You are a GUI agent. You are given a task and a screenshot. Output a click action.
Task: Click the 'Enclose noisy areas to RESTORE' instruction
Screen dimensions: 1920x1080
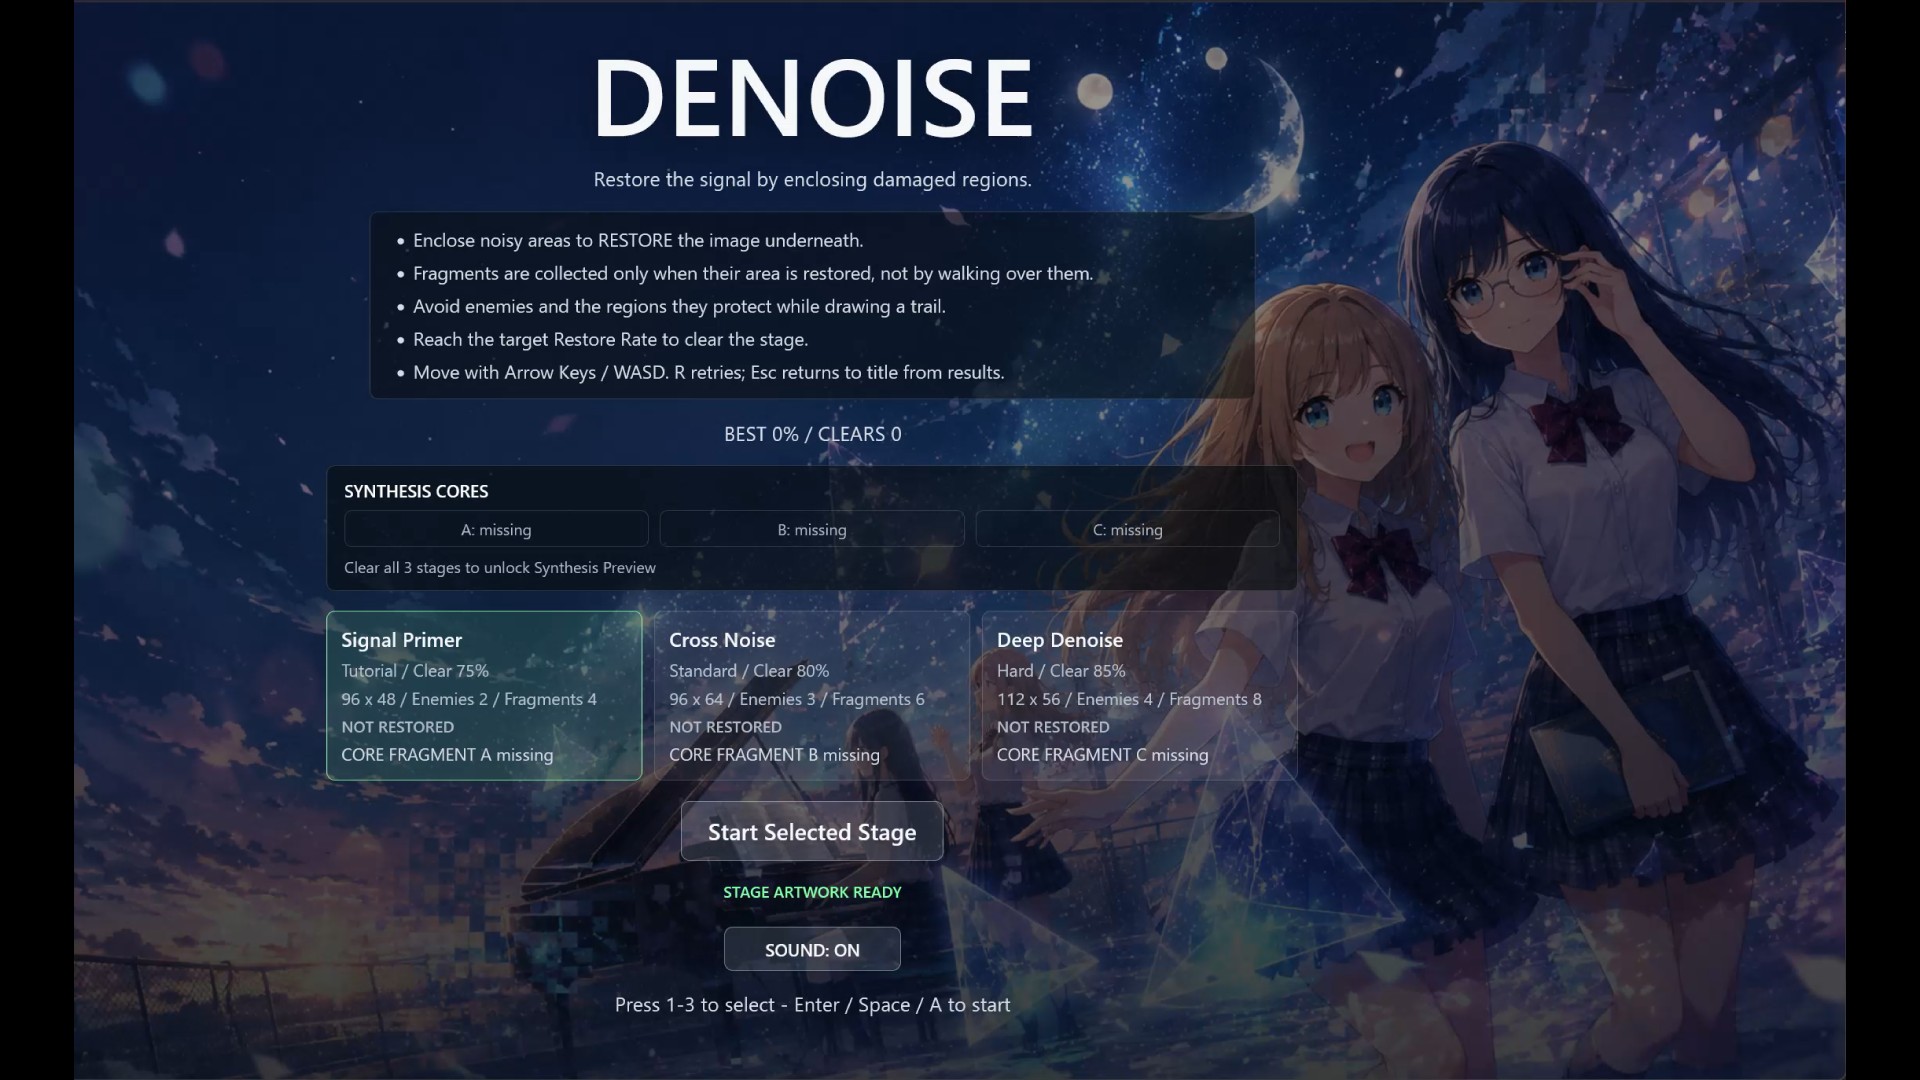(638, 240)
